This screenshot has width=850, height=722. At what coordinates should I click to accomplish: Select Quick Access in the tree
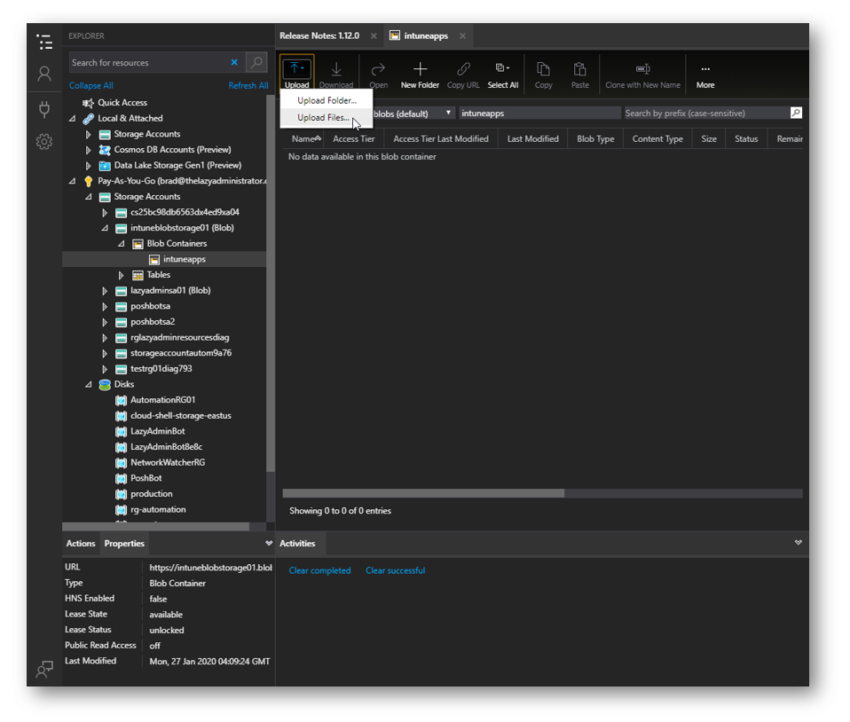click(122, 102)
